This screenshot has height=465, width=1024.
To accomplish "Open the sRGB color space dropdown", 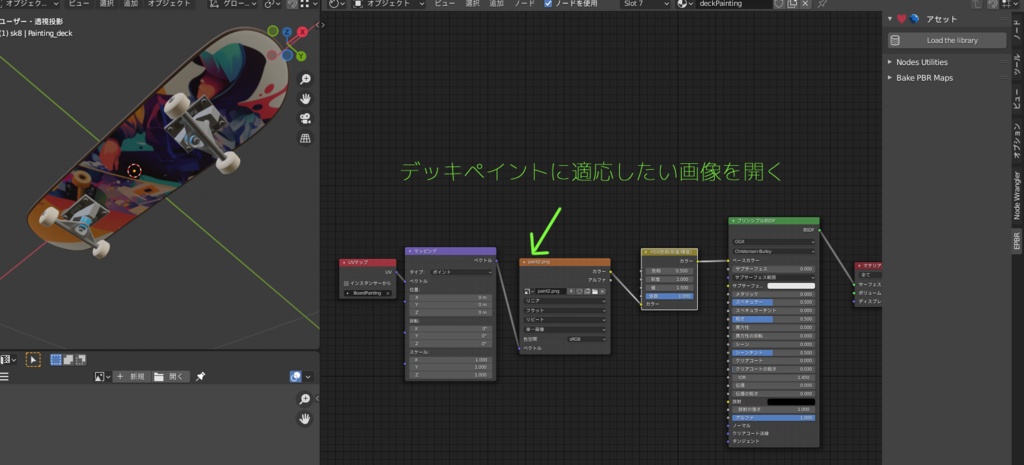I will click(586, 339).
